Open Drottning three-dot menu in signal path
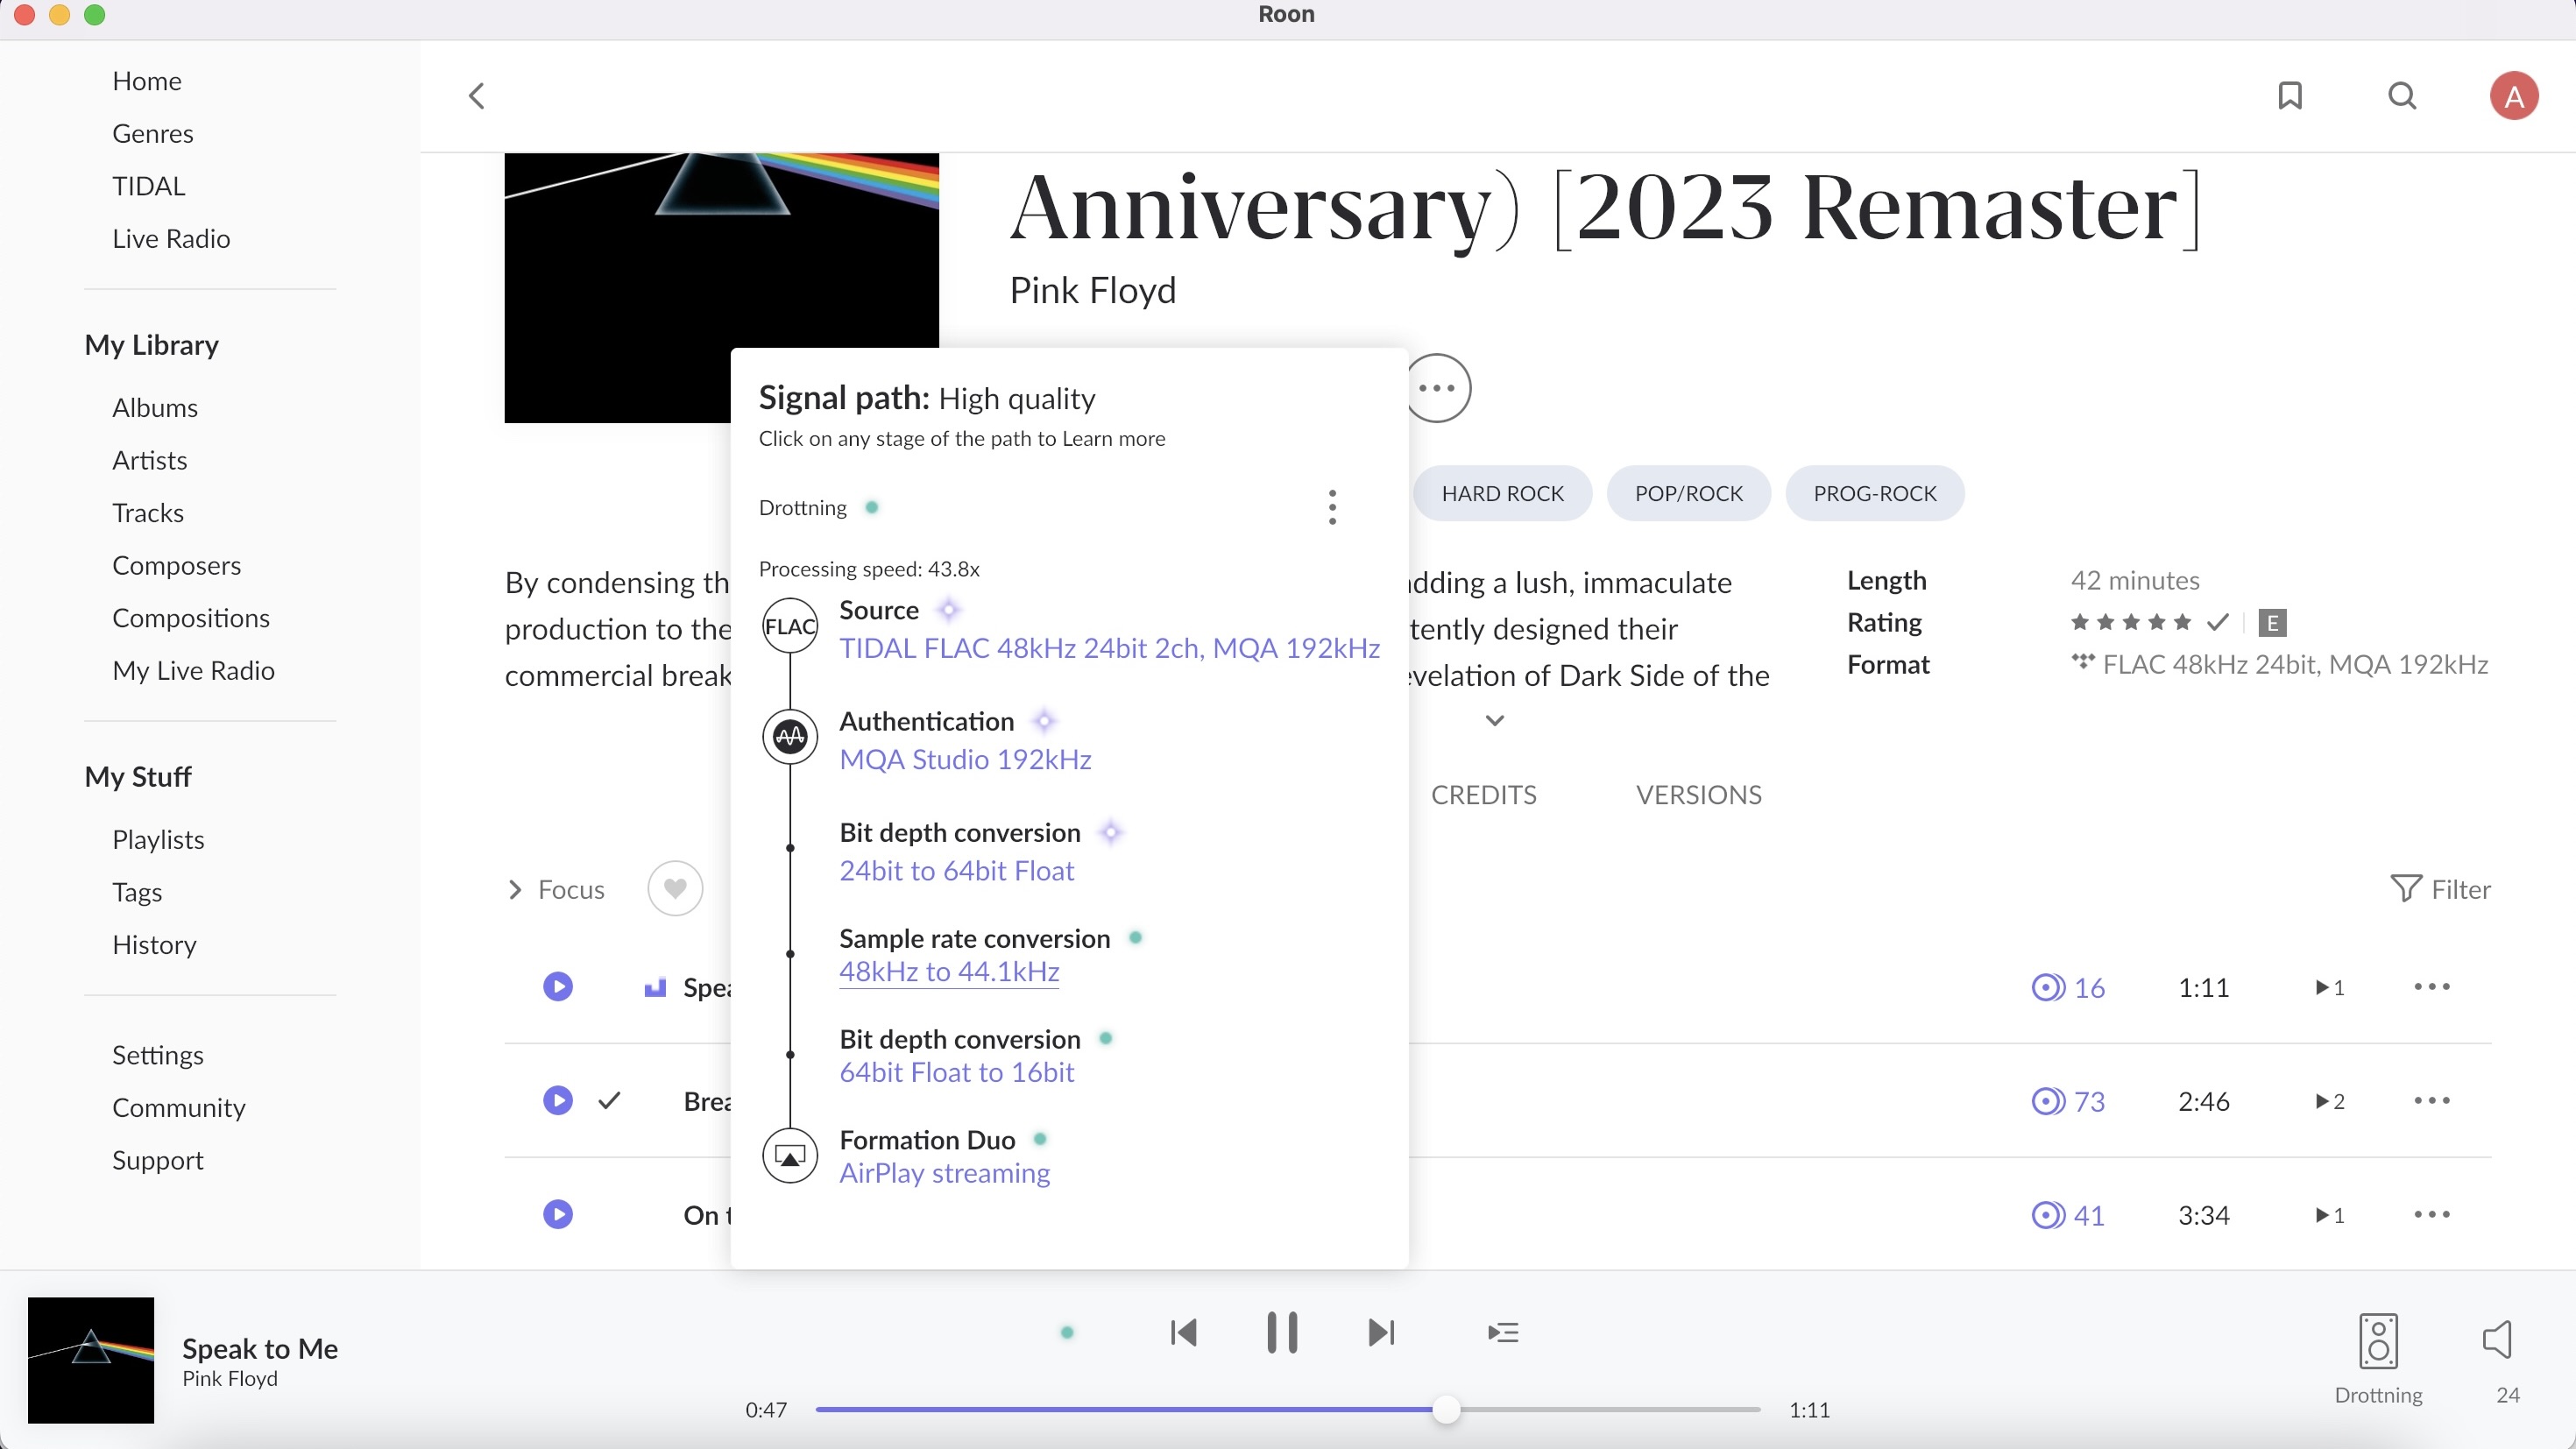 coord(1332,507)
